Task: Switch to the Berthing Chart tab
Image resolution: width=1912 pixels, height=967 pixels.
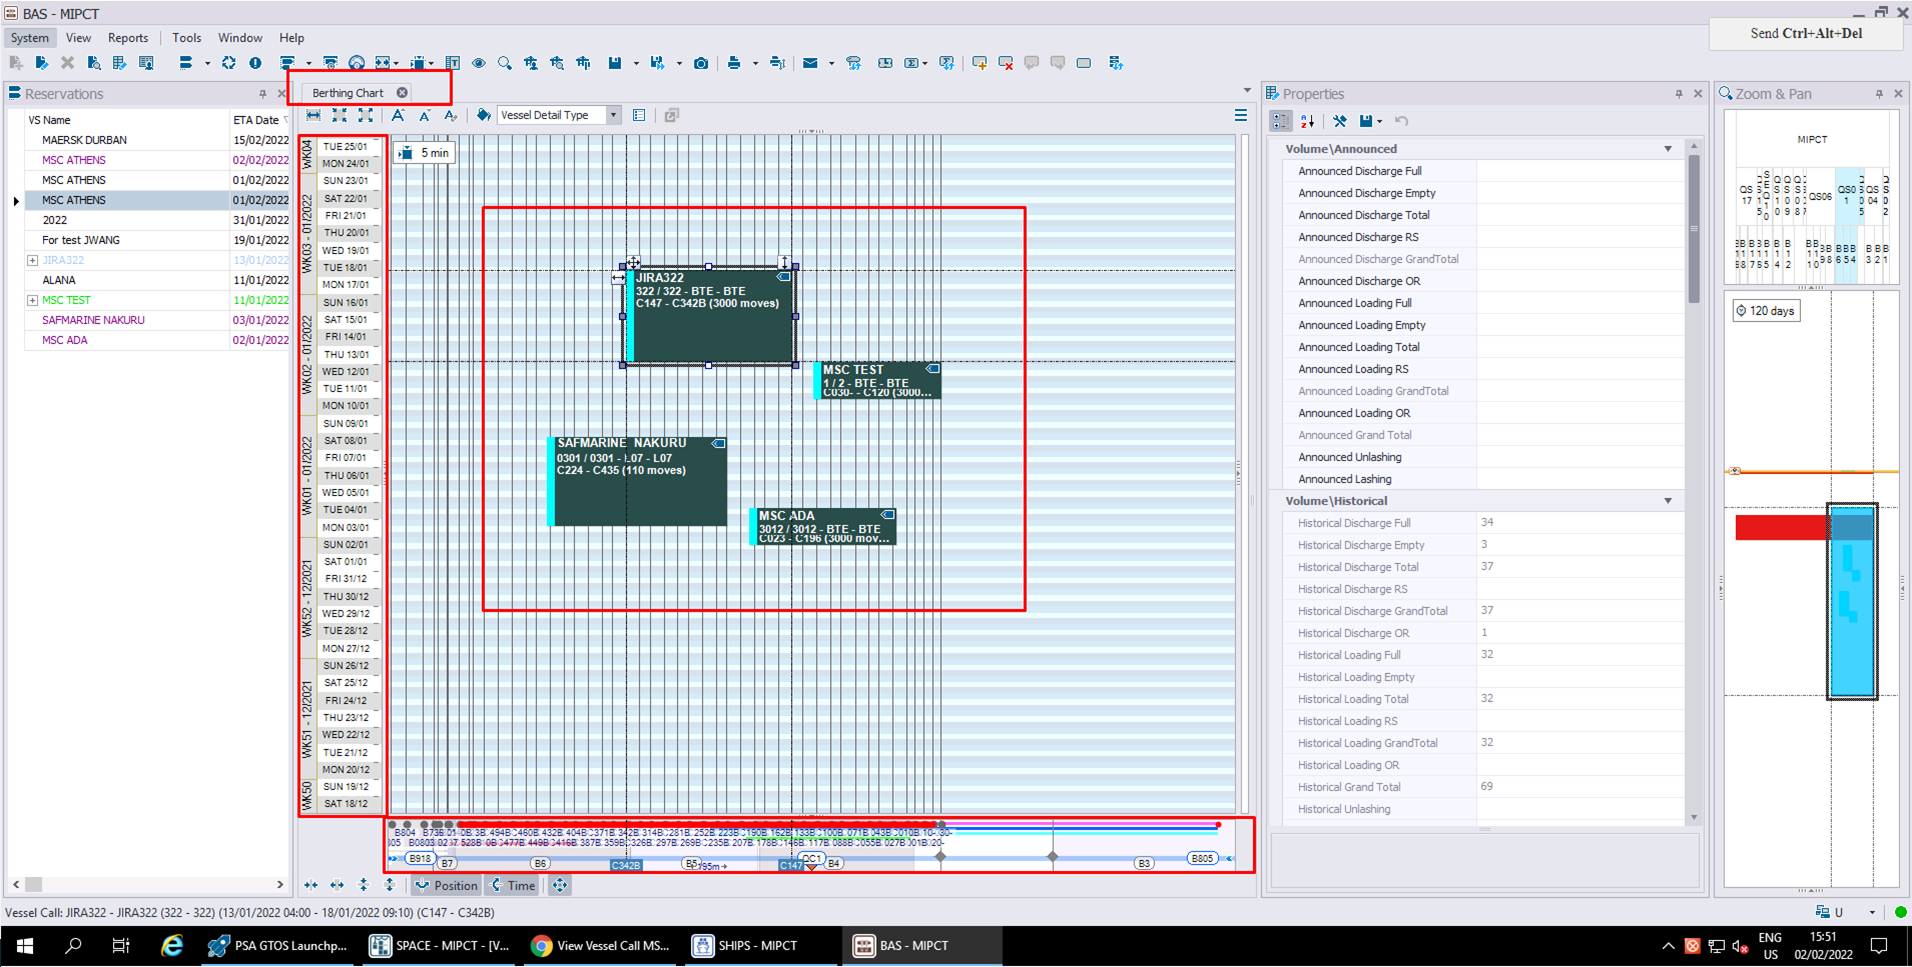Action: tap(348, 93)
